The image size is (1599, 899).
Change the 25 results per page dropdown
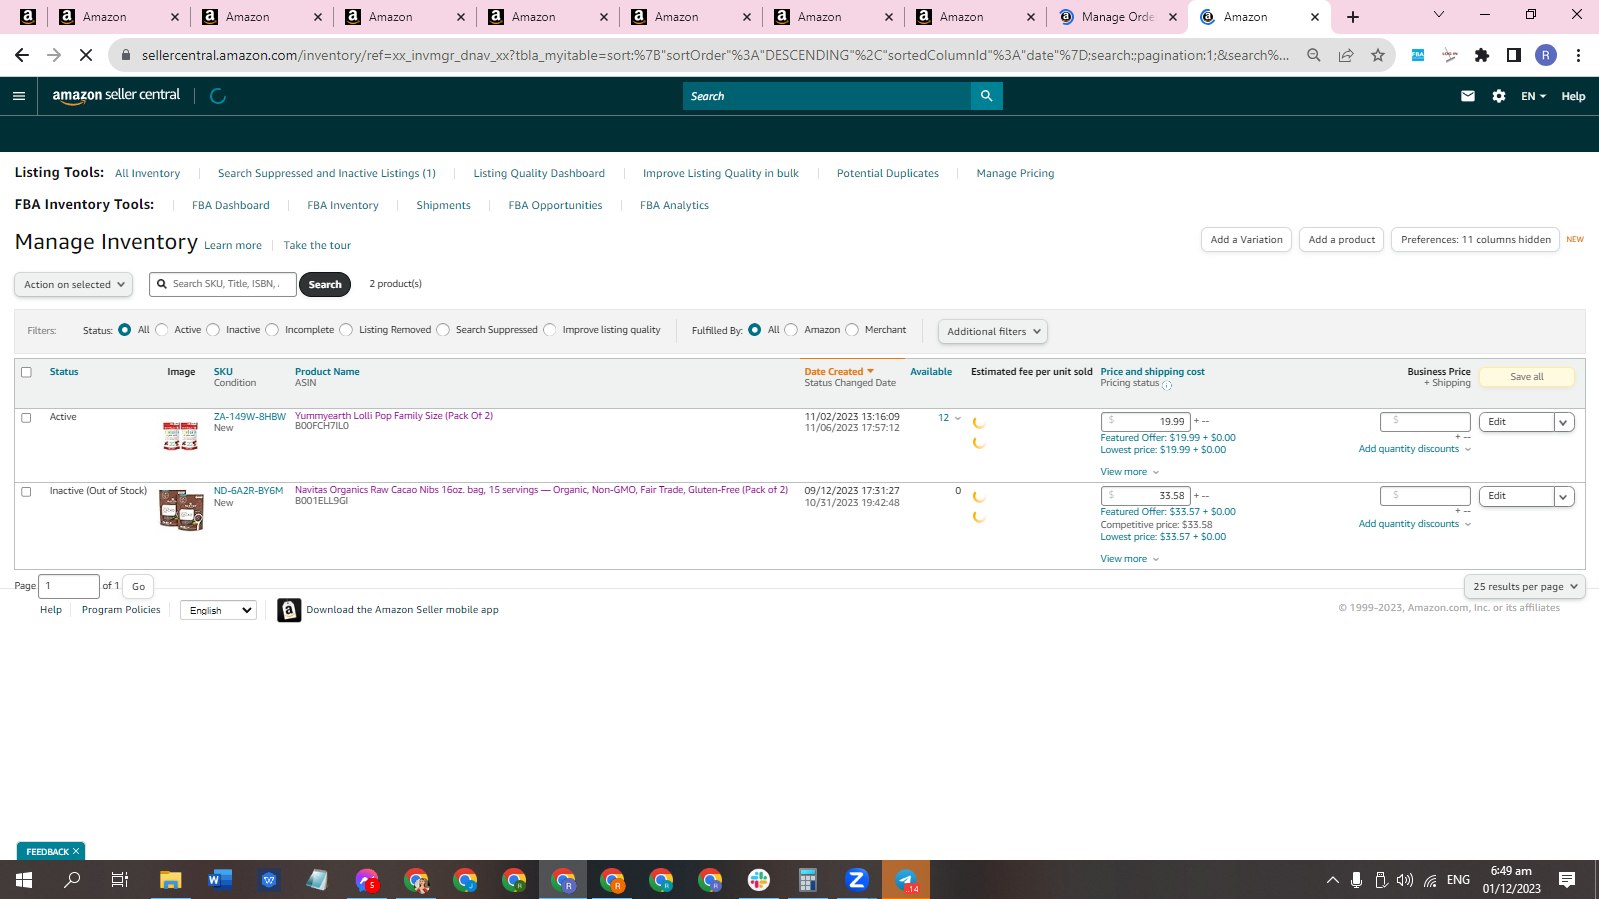pyautogui.click(x=1525, y=587)
